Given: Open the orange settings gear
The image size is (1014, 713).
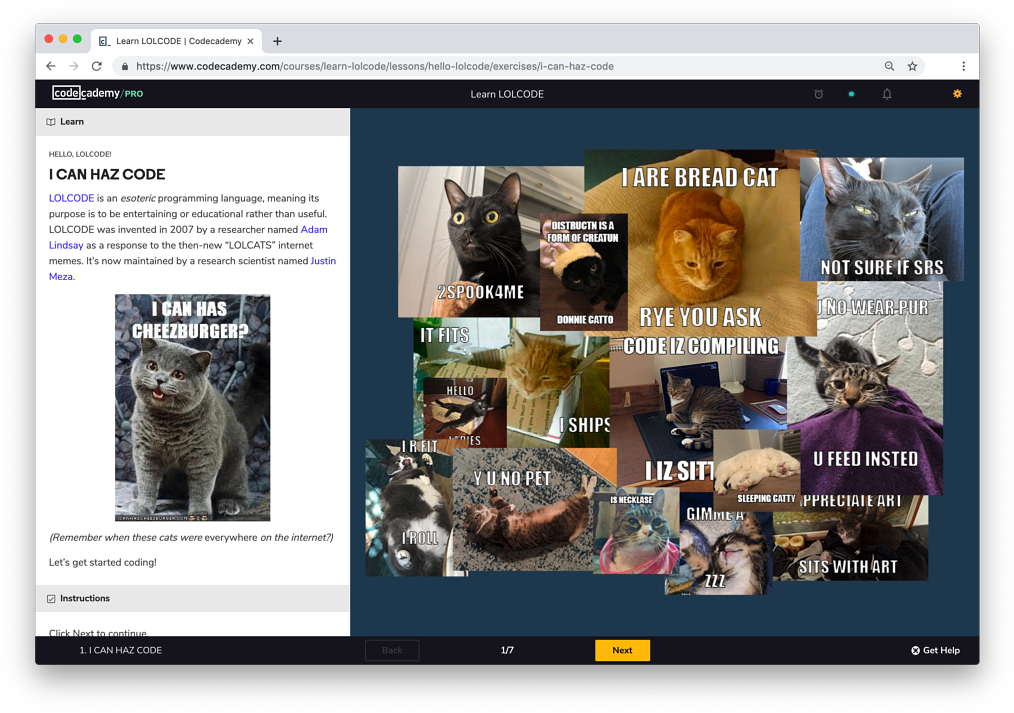Looking at the screenshot, I should click(x=957, y=94).
